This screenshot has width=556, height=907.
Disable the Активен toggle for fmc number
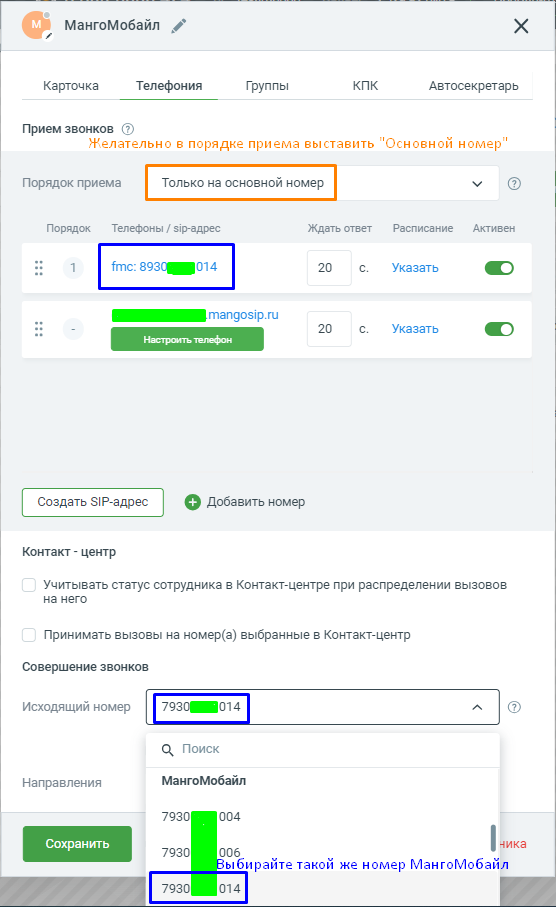pyautogui.click(x=499, y=268)
